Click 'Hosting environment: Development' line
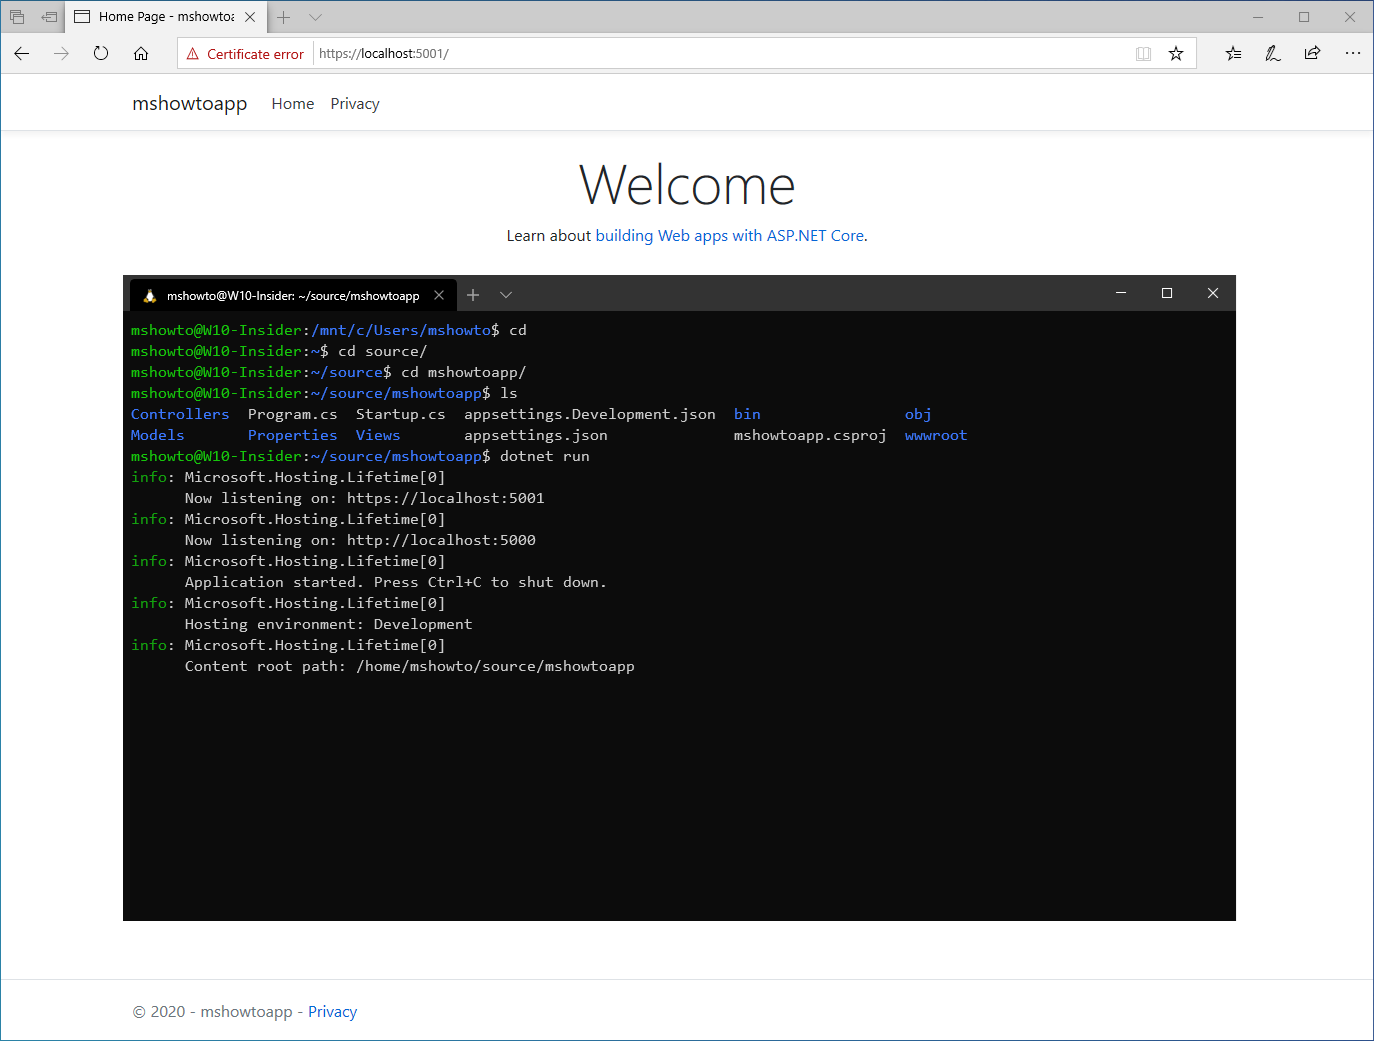 [328, 624]
